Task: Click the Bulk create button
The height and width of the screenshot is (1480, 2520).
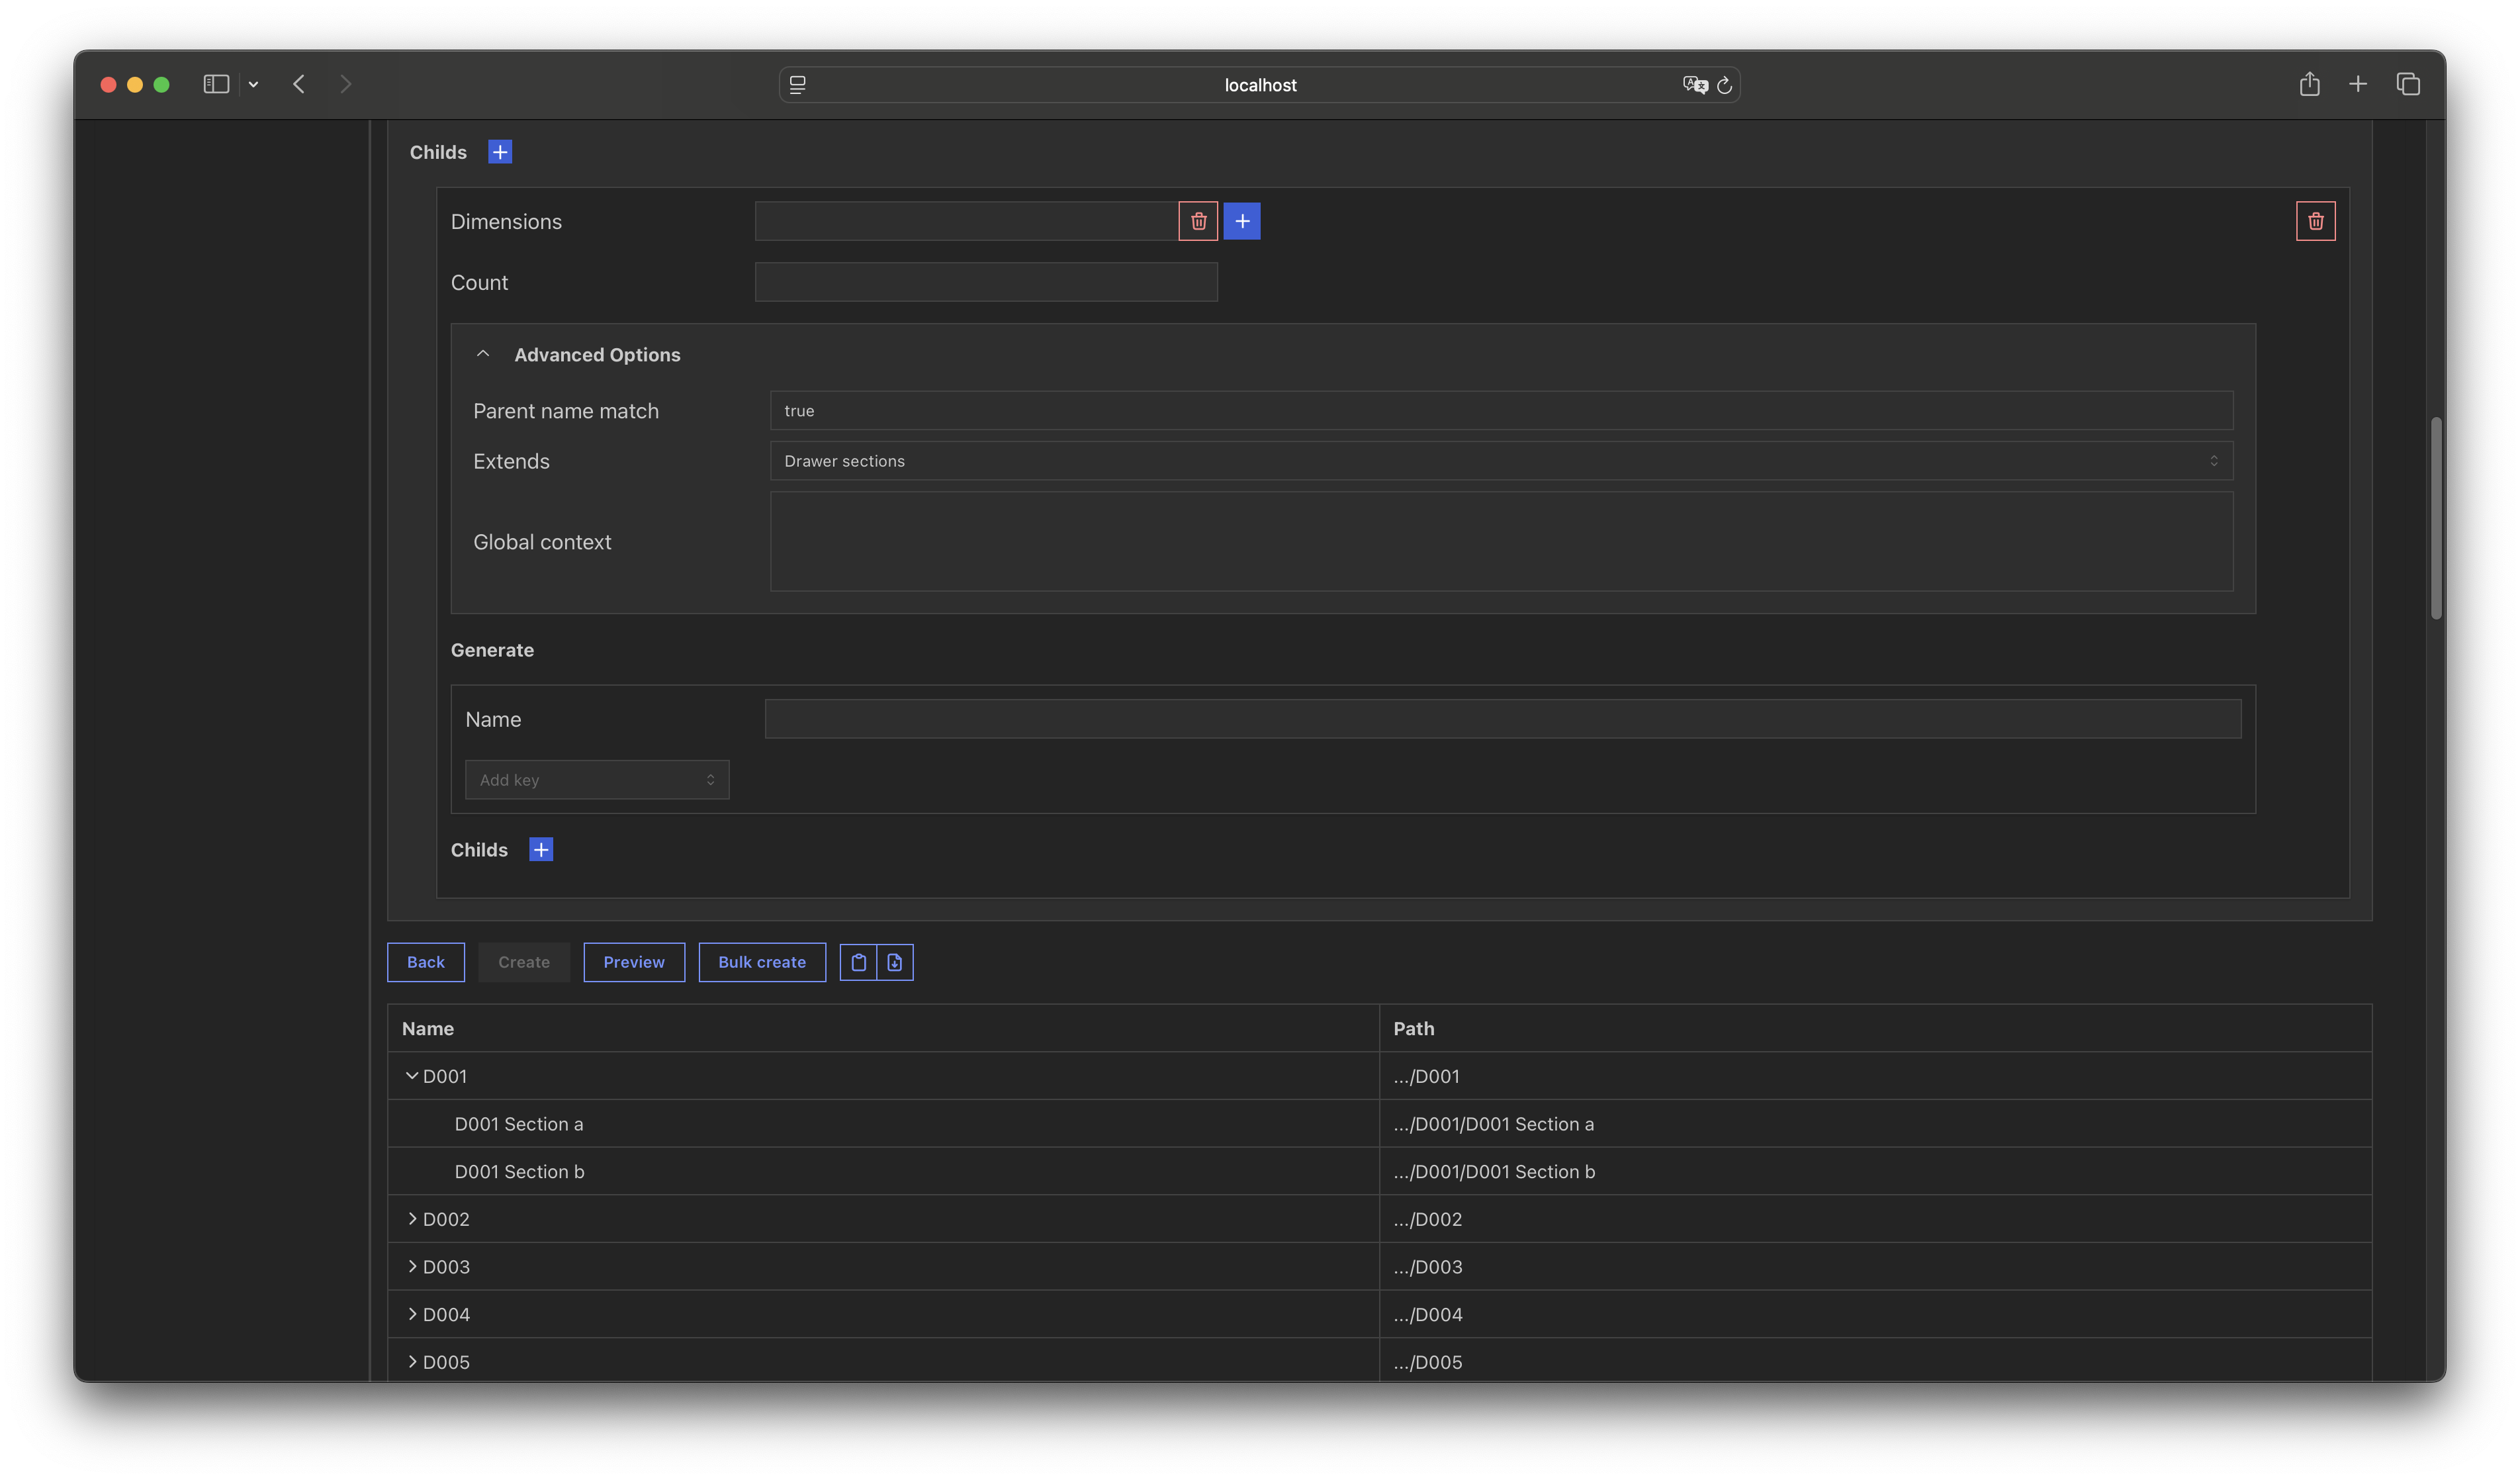Action: pyautogui.click(x=762, y=962)
